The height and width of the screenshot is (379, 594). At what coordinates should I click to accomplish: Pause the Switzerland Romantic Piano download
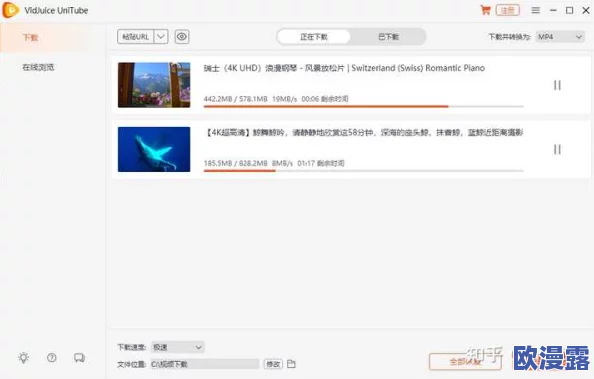point(557,85)
